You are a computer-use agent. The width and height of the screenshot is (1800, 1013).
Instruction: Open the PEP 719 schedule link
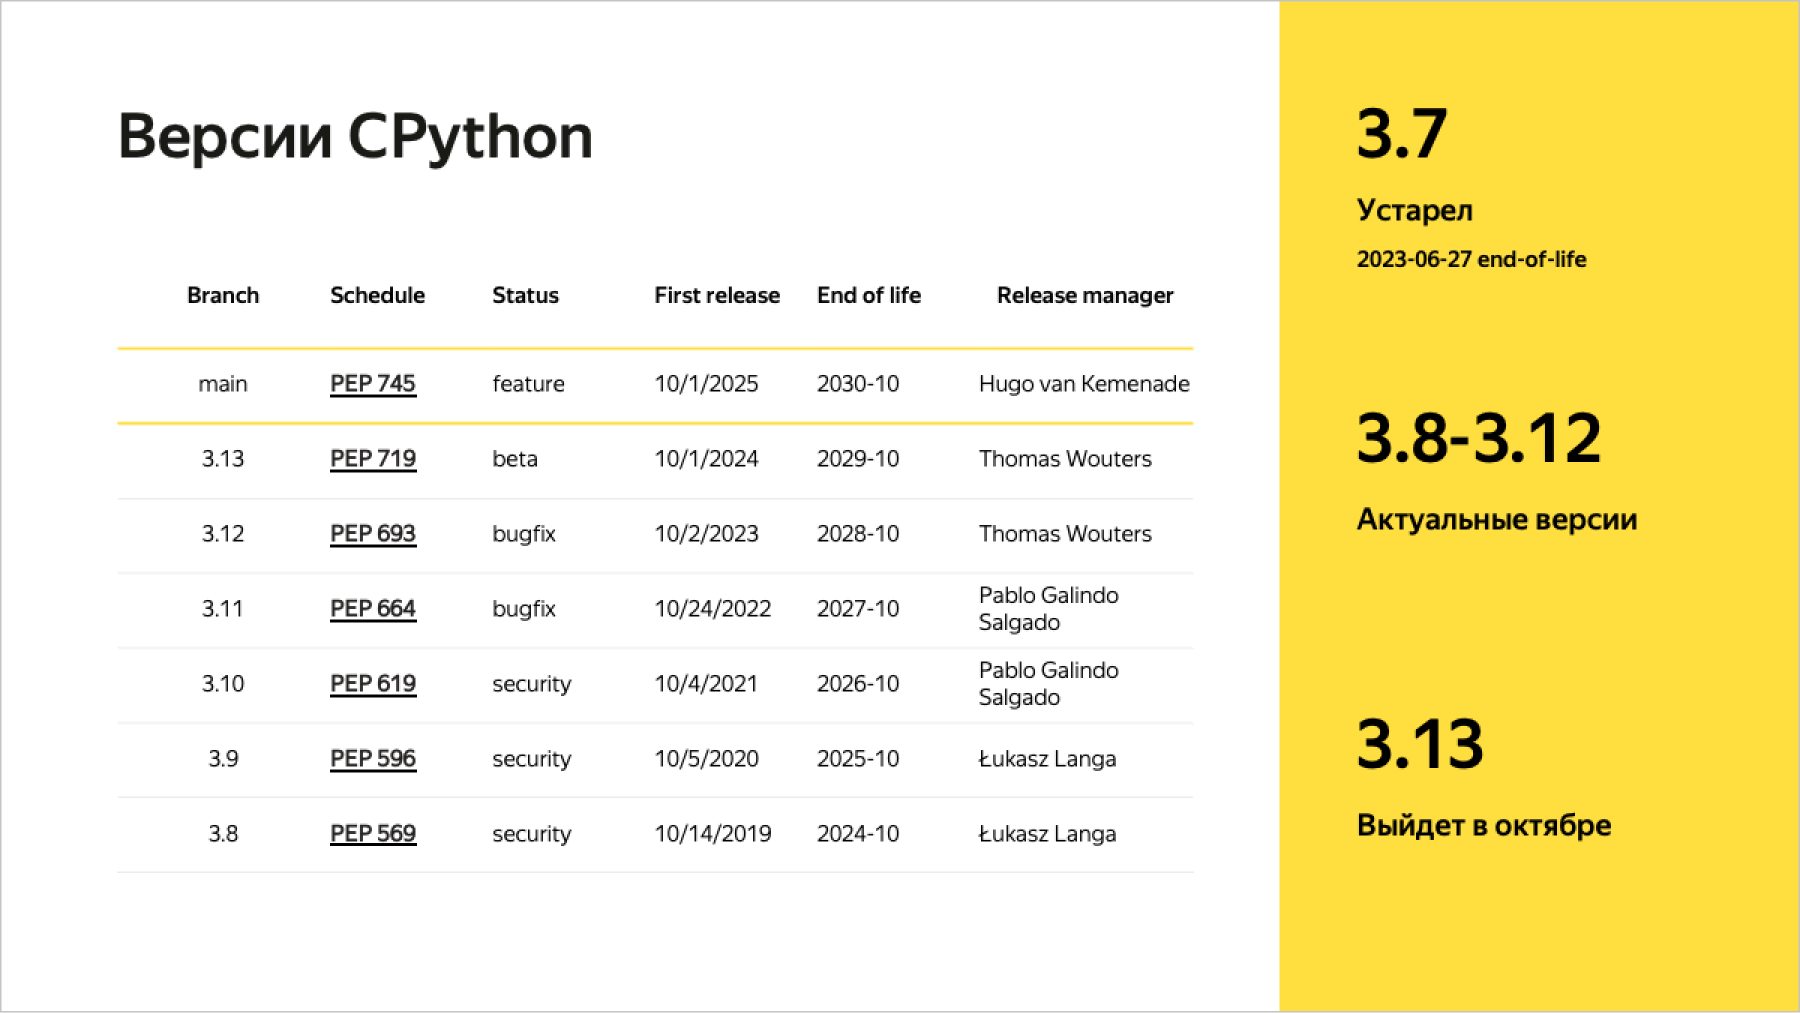tap(372, 459)
